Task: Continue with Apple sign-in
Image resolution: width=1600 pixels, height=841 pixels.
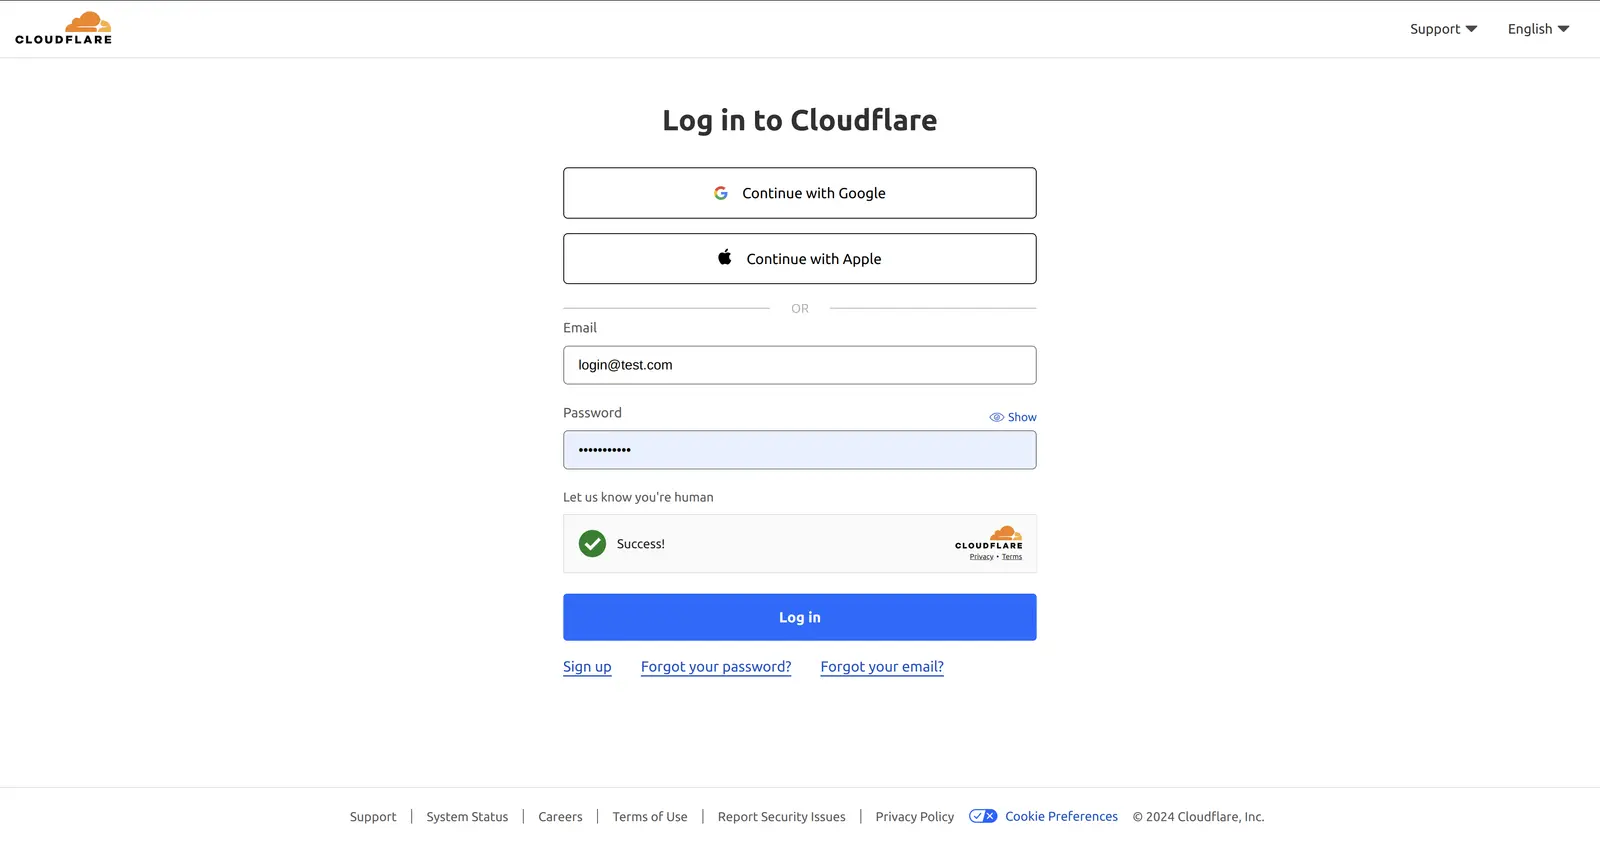Action: point(800,259)
